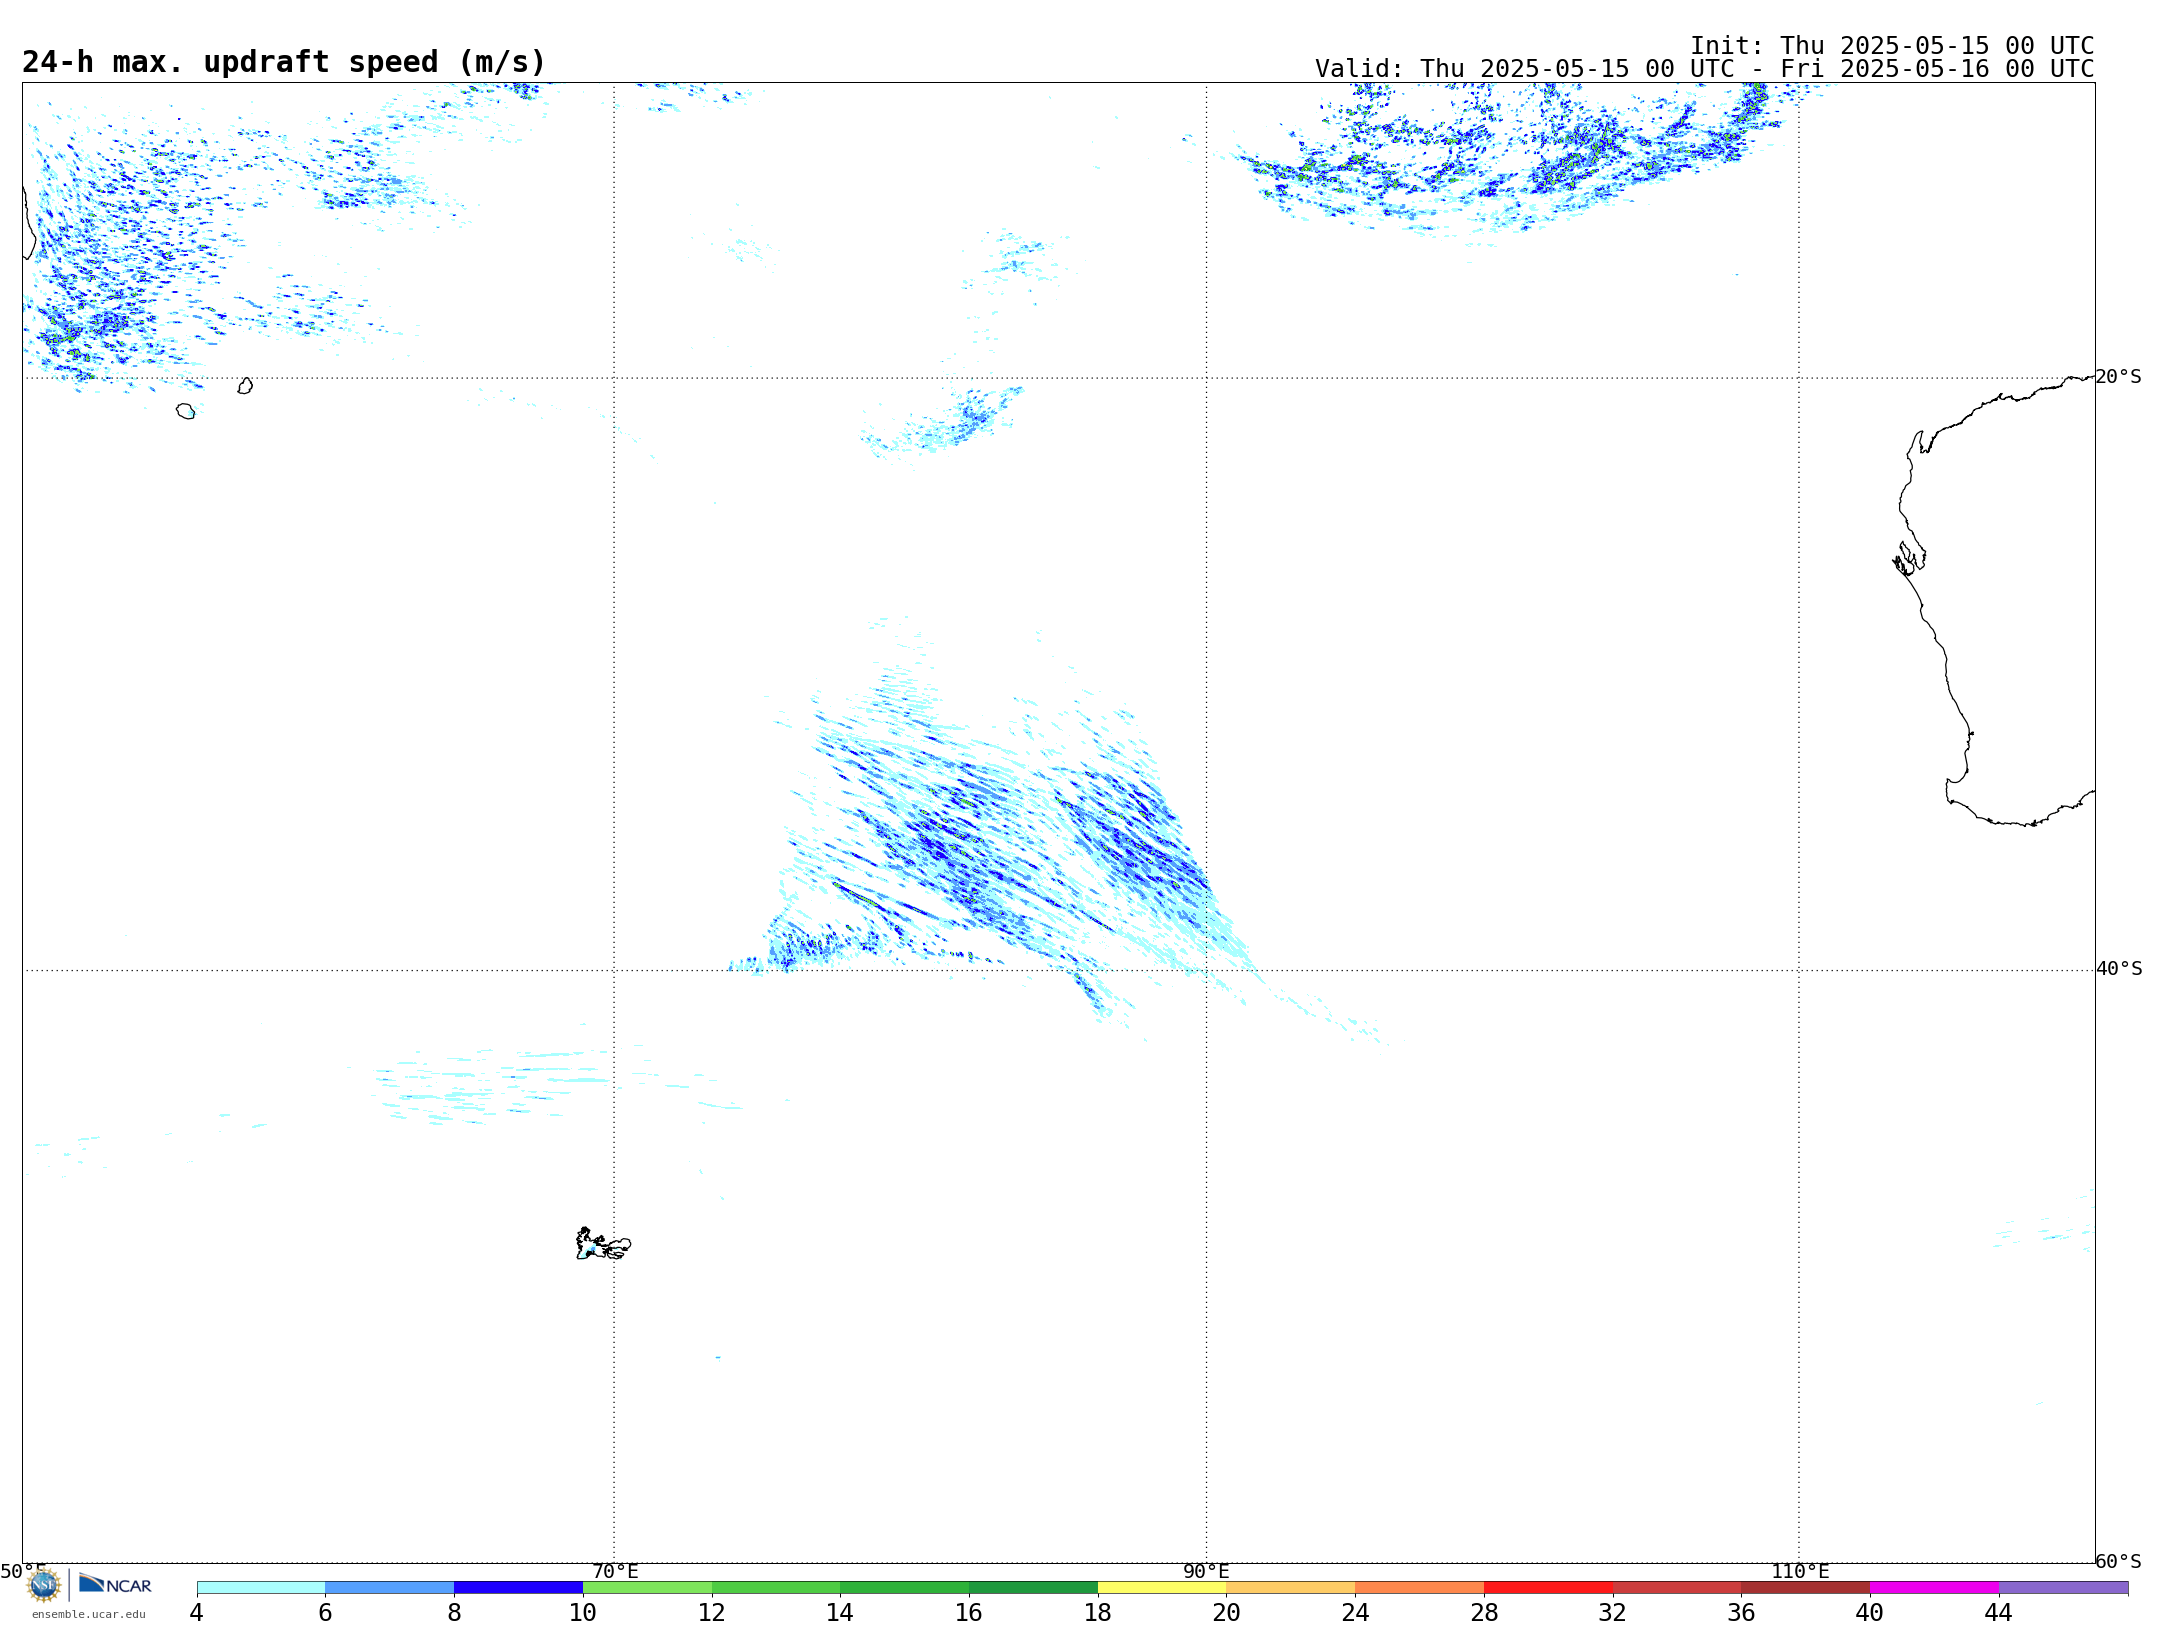Click the Kerguelen Islands outline near 70°E
The image size is (2160, 1626).
[603, 1244]
